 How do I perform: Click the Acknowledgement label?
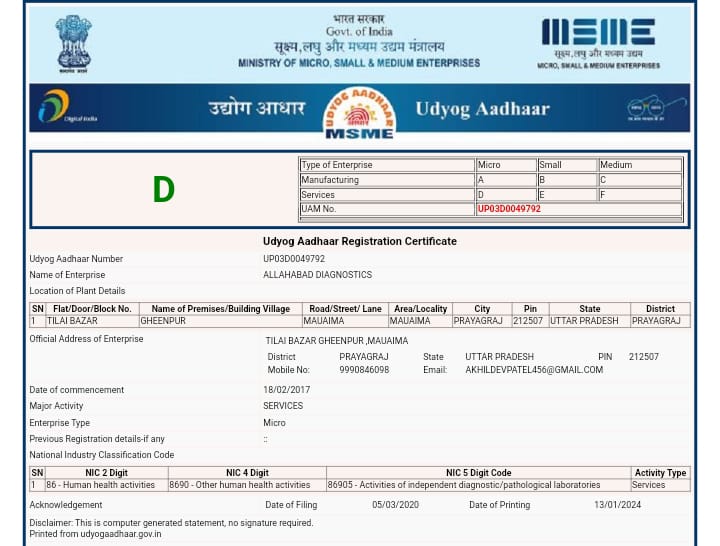click(x=66, y=505)
